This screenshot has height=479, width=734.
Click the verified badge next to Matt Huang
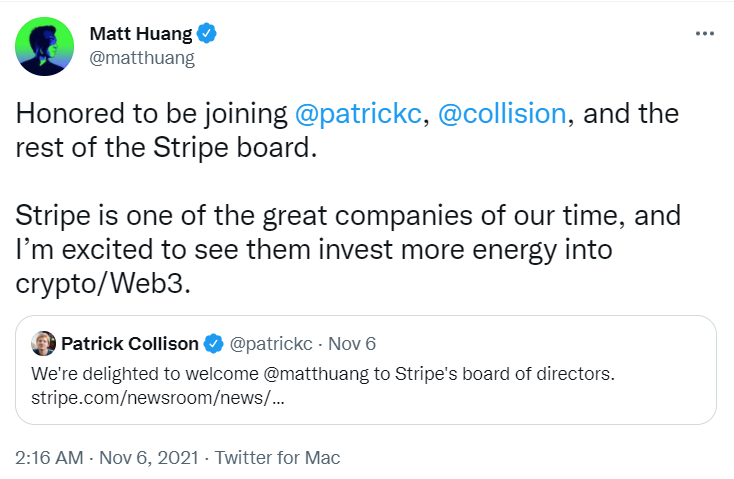(206, 34)
